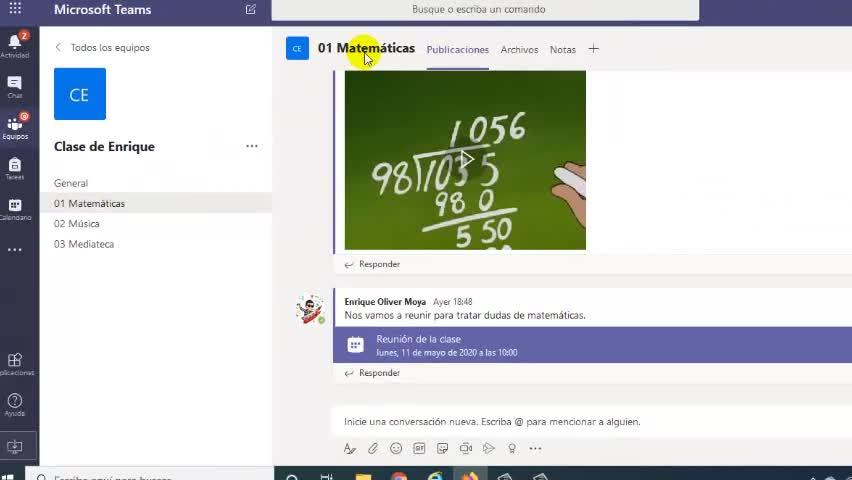Screen dimensions: 852x480
Task: Open Reunión de la clase meeting
Action: [592, 345]
